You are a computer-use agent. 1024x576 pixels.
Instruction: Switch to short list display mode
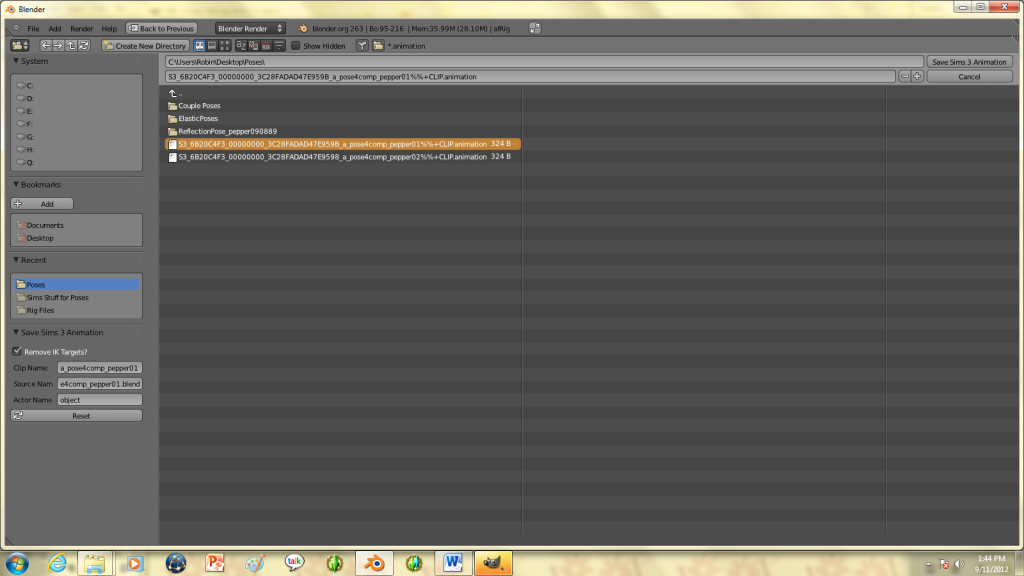(x=200, y=46)
